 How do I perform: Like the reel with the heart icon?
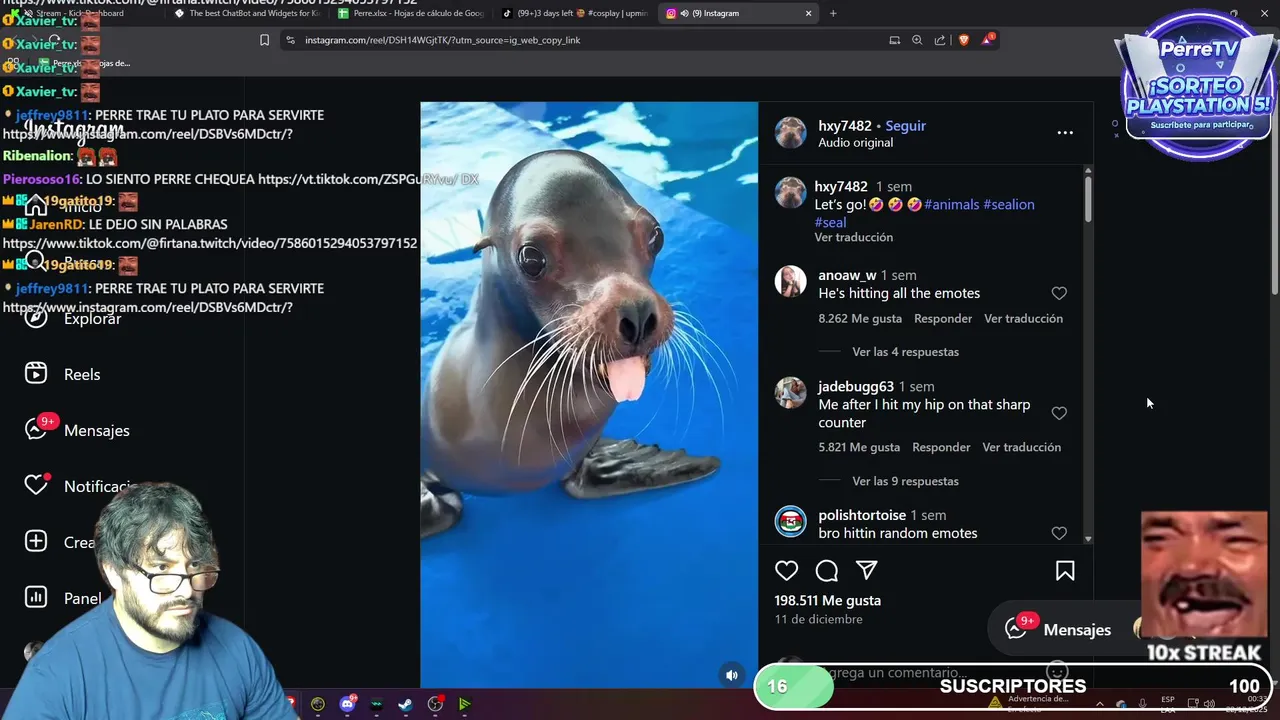click(x=787, y=571)
